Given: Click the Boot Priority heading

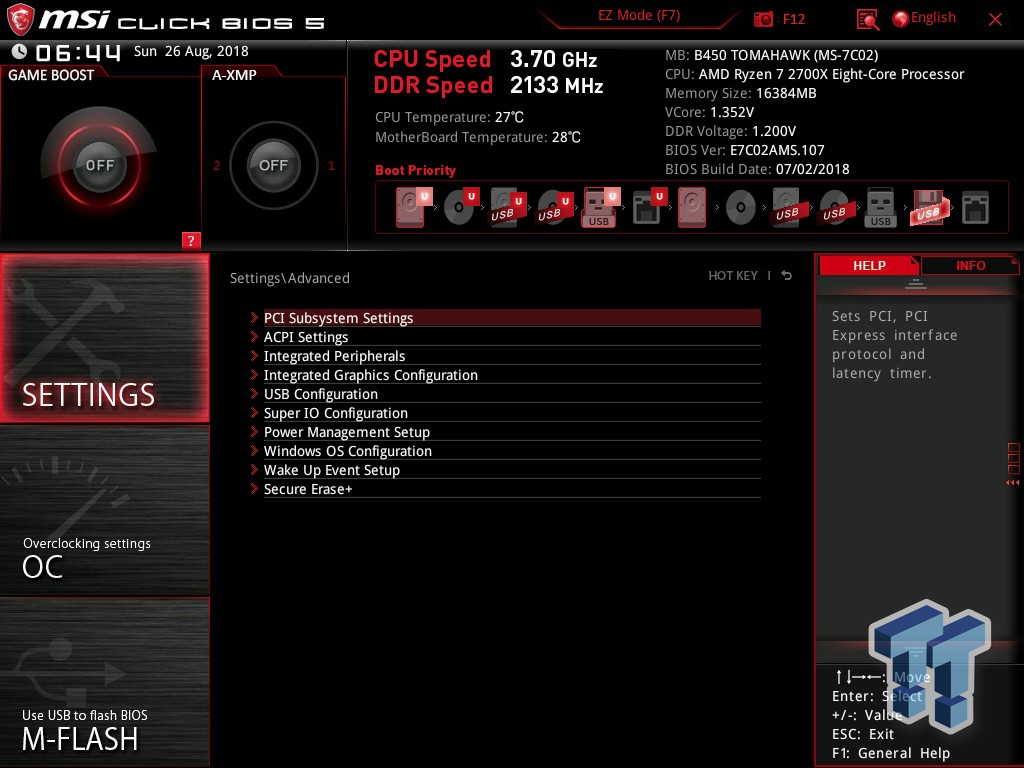Looking at the screenshot, I should click(x=415, y=170).
